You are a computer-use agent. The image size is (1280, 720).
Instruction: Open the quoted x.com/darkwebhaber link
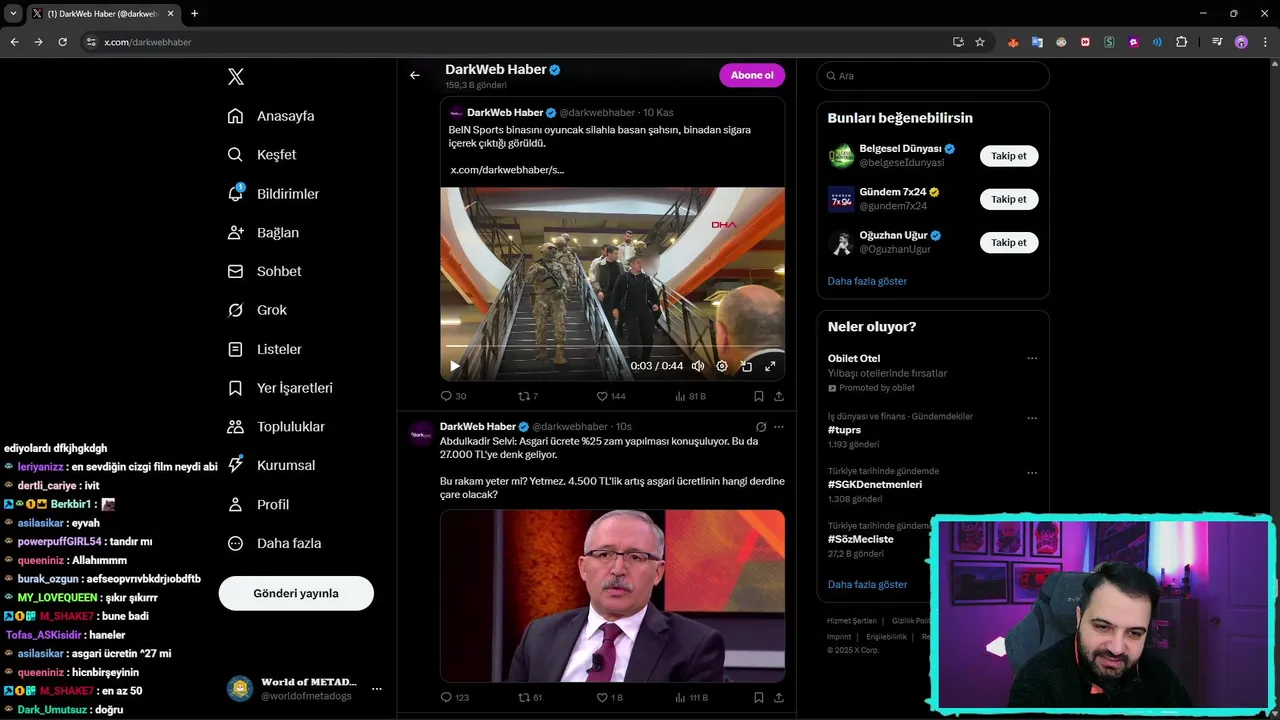pos(507,170)
